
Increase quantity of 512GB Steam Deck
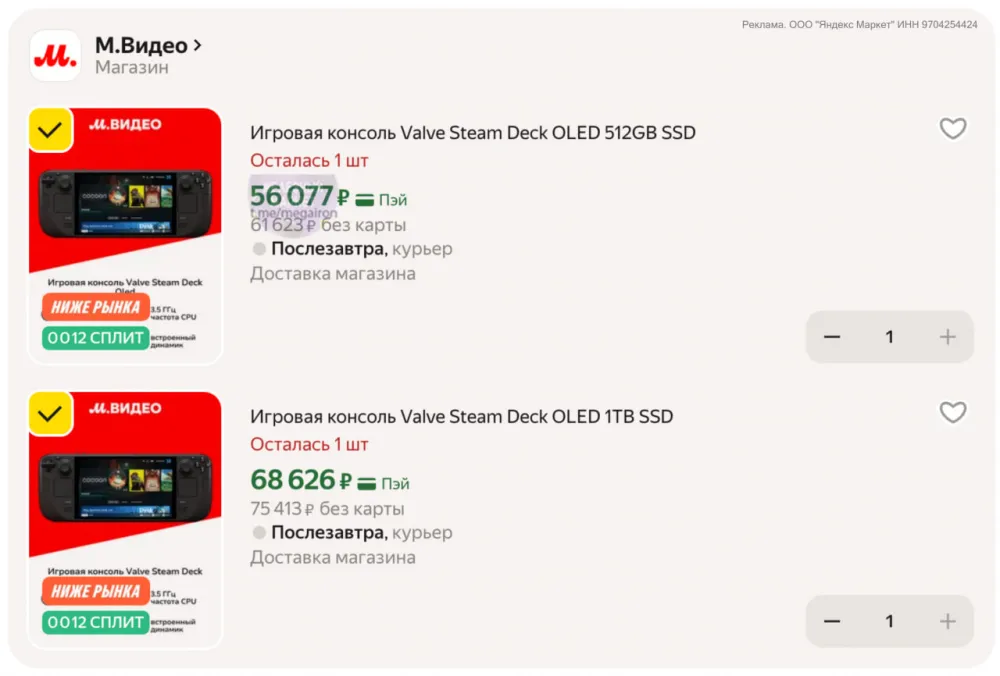(x=947, y=337)
